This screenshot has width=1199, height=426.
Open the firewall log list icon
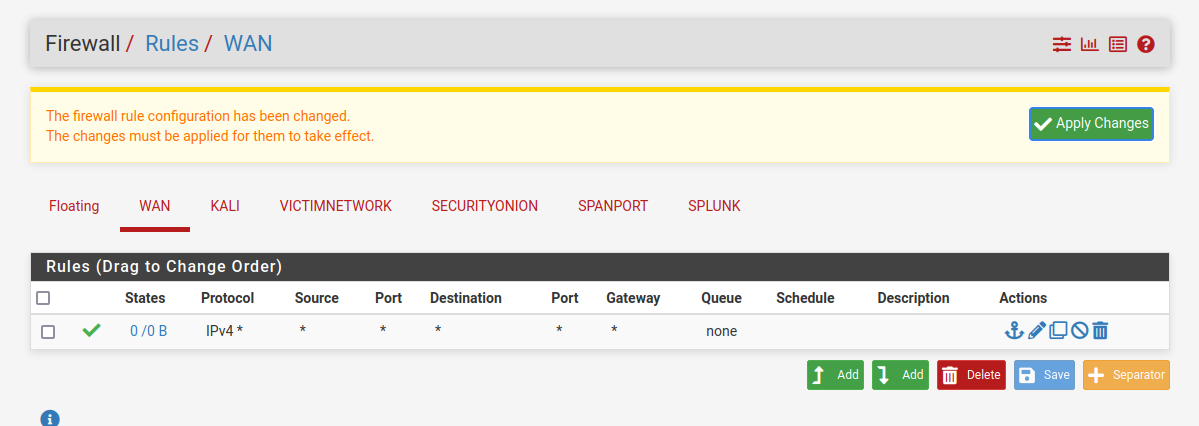(x=1118, y=44)
